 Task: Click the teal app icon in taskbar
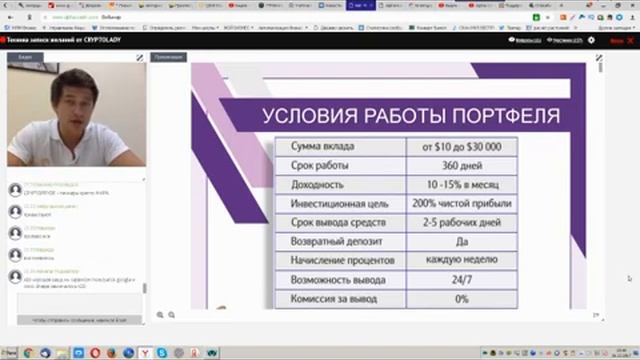[x=212, y=353]
